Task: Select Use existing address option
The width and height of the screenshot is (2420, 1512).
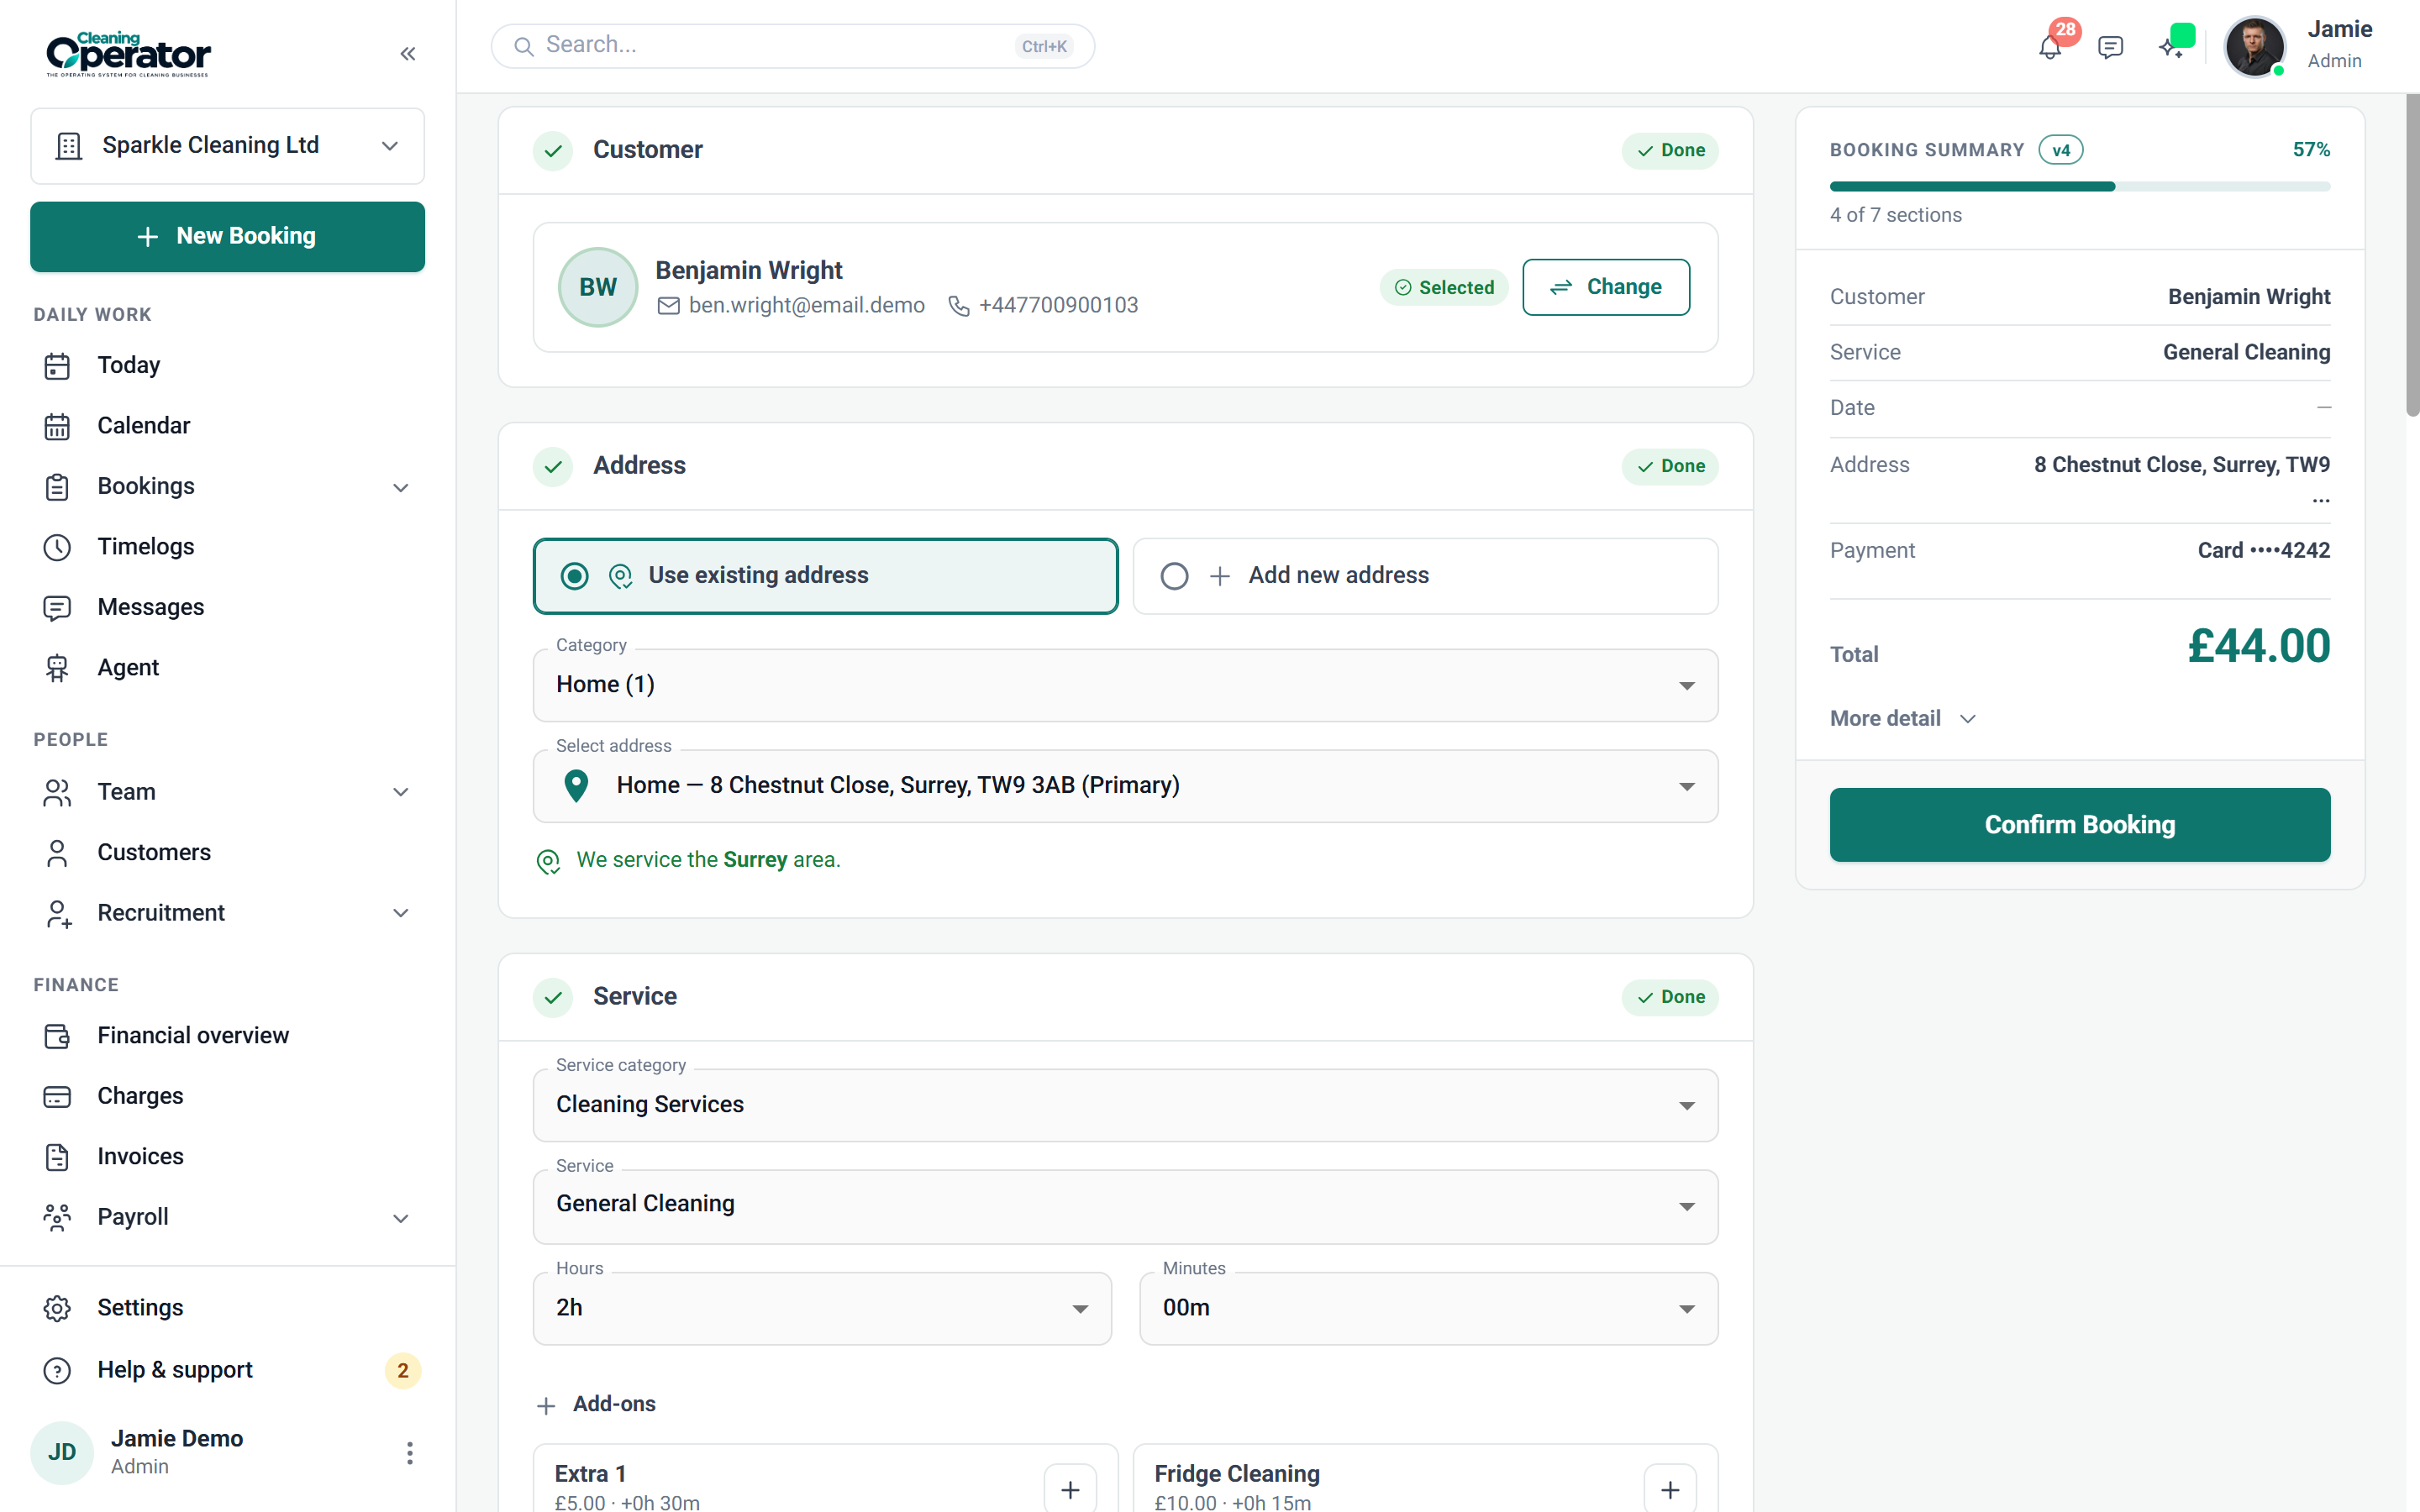Action: [x=826, y=576]
